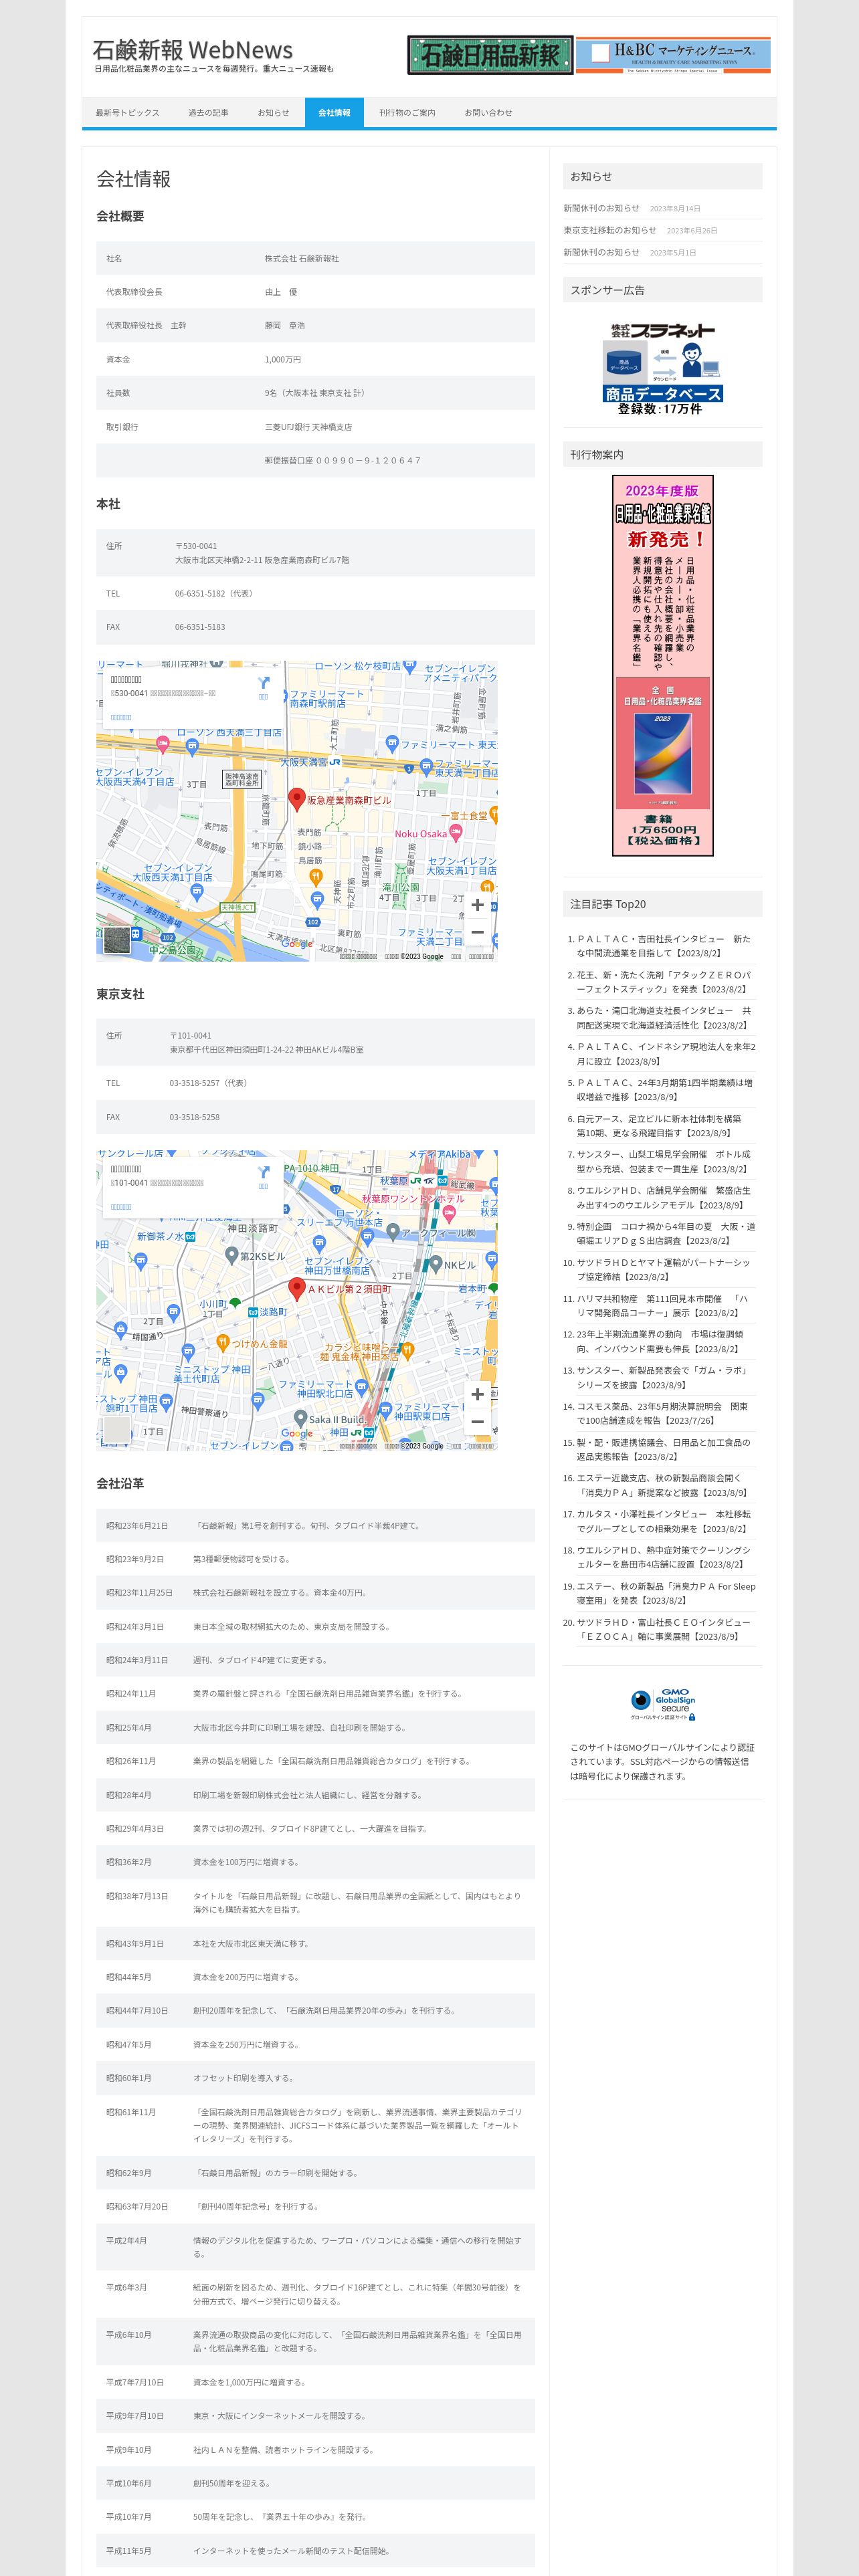This screenshot has height=2576, width=859.
Task: Open the 最新号トピックス tab
Action: click(x=127, y=113)
